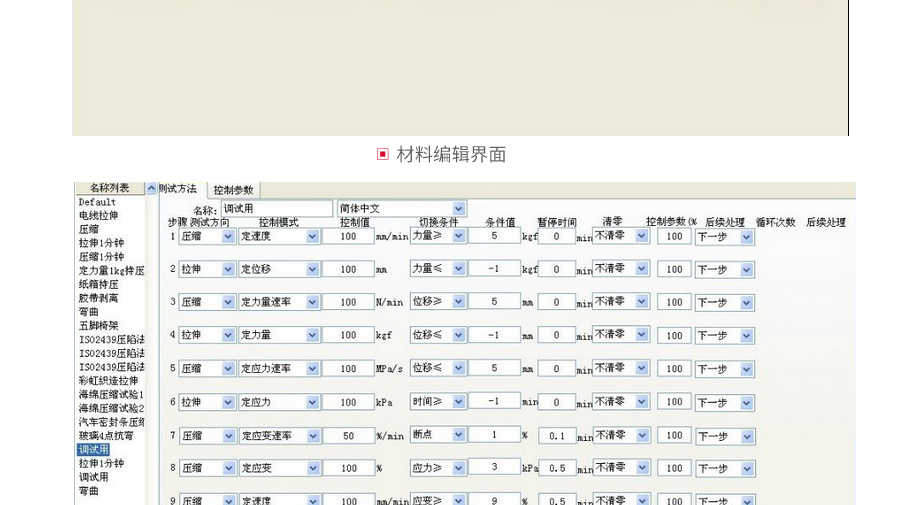The width and height of the screenshot is (920, 505).
Task: Open step 1 不清零 zeroing dropdown
Action: click(642, 236)
